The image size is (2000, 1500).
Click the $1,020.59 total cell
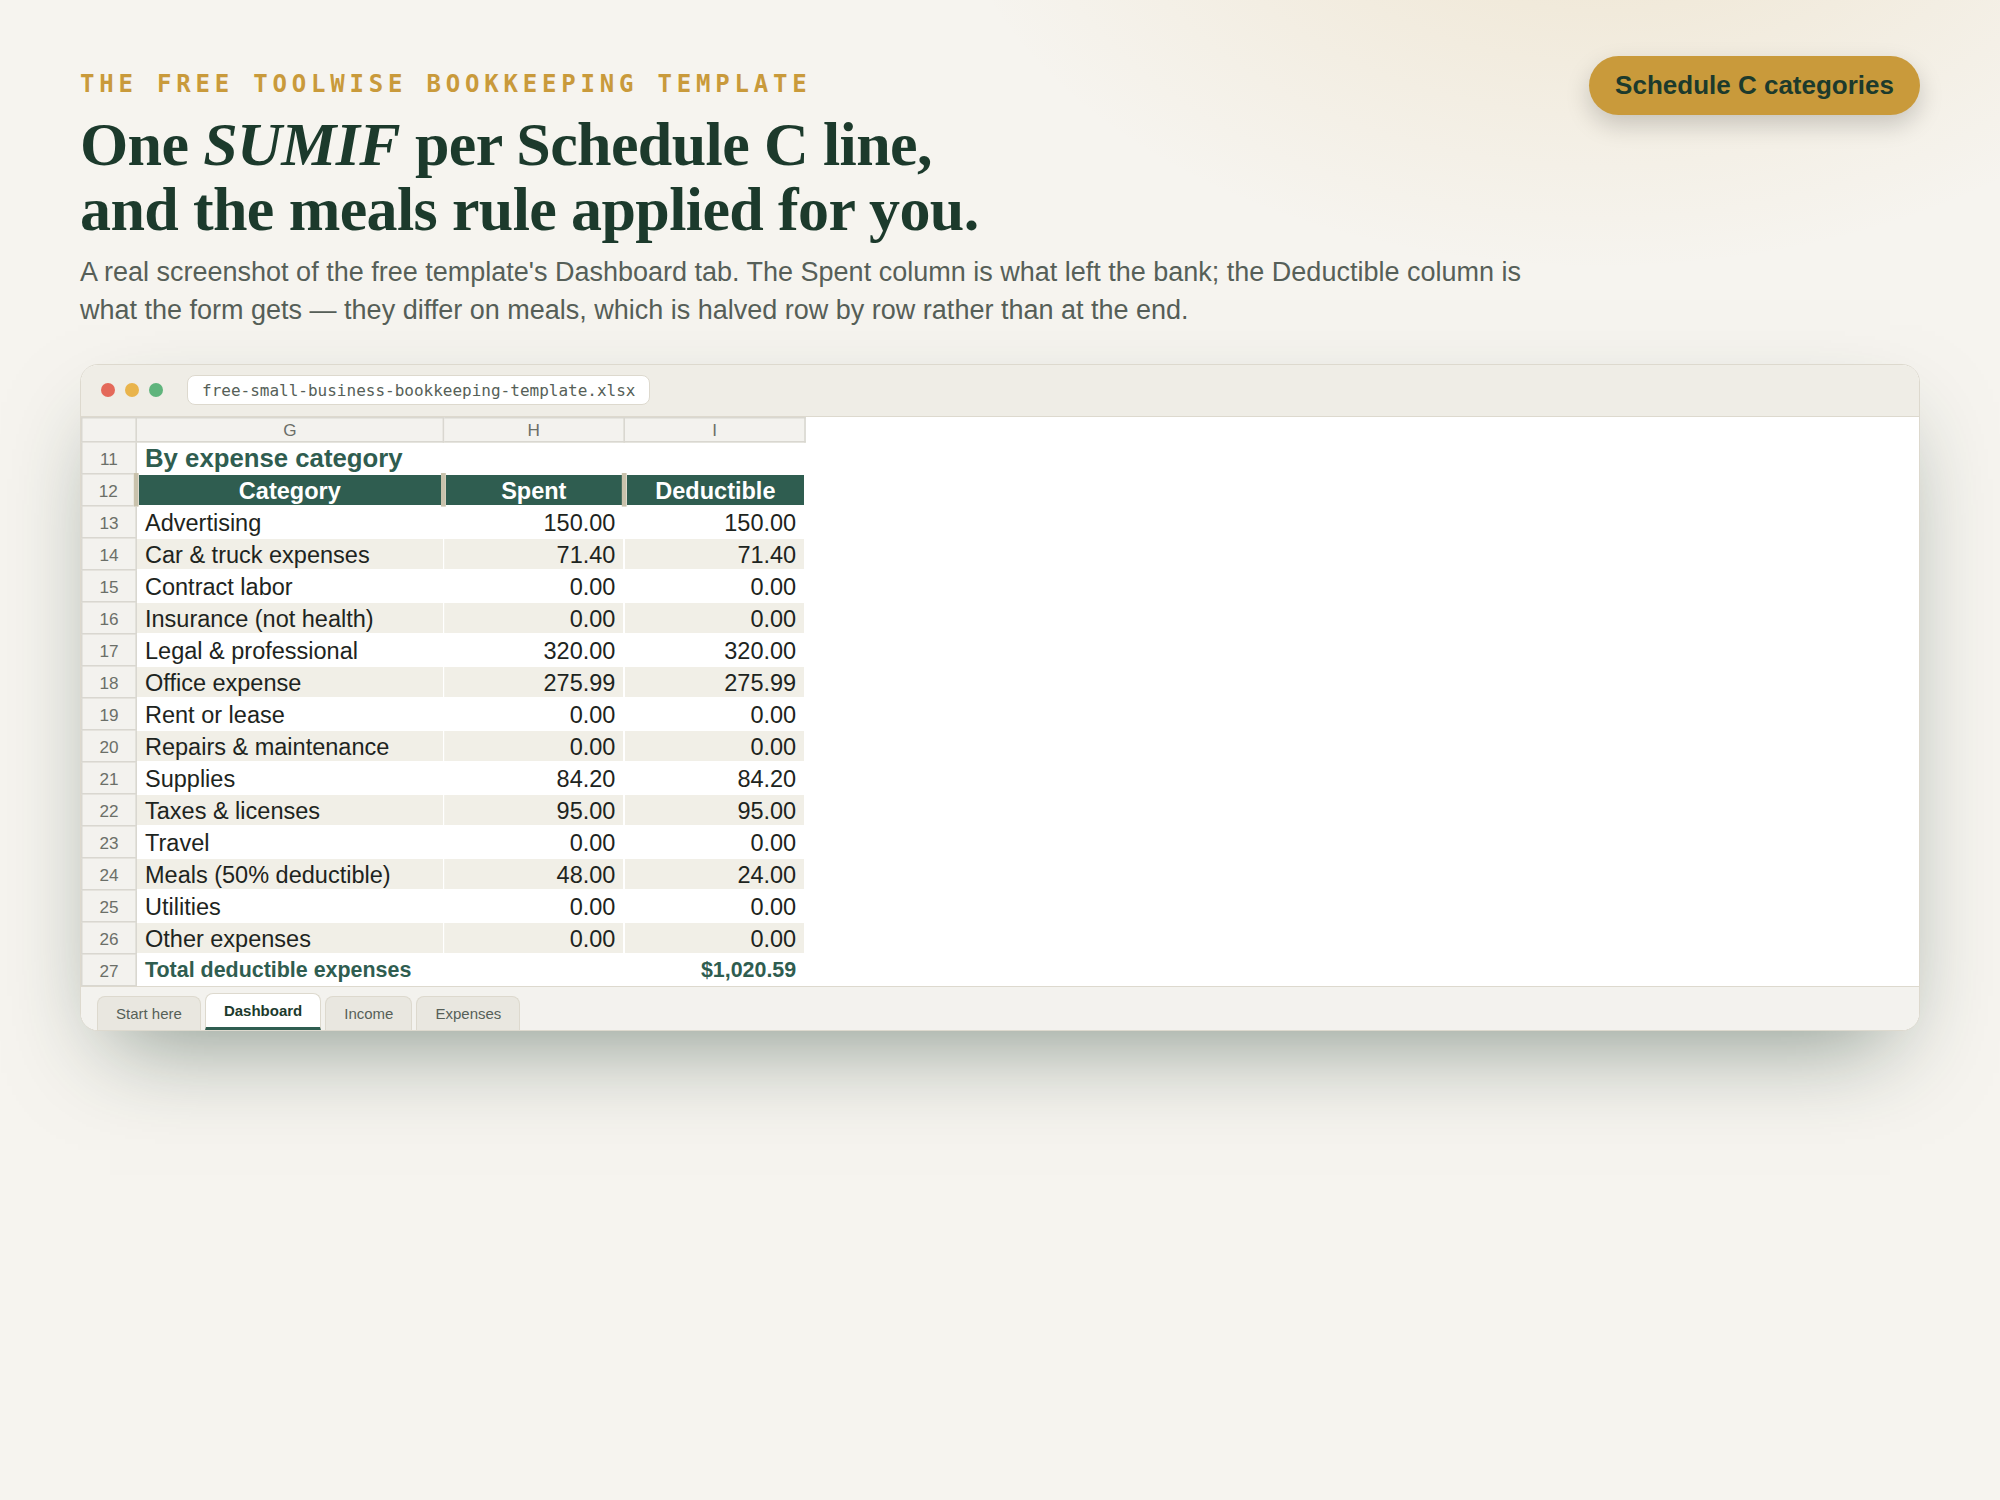[x=715, y=970]
